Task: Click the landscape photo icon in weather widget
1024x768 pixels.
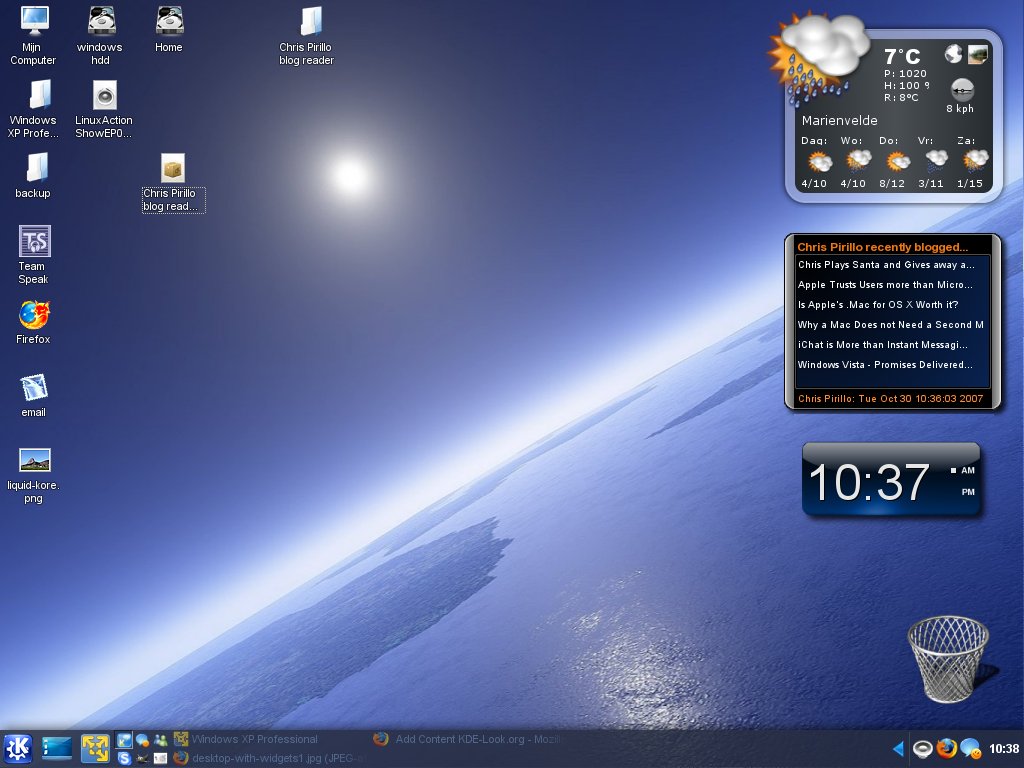Action: pos(977,54)
